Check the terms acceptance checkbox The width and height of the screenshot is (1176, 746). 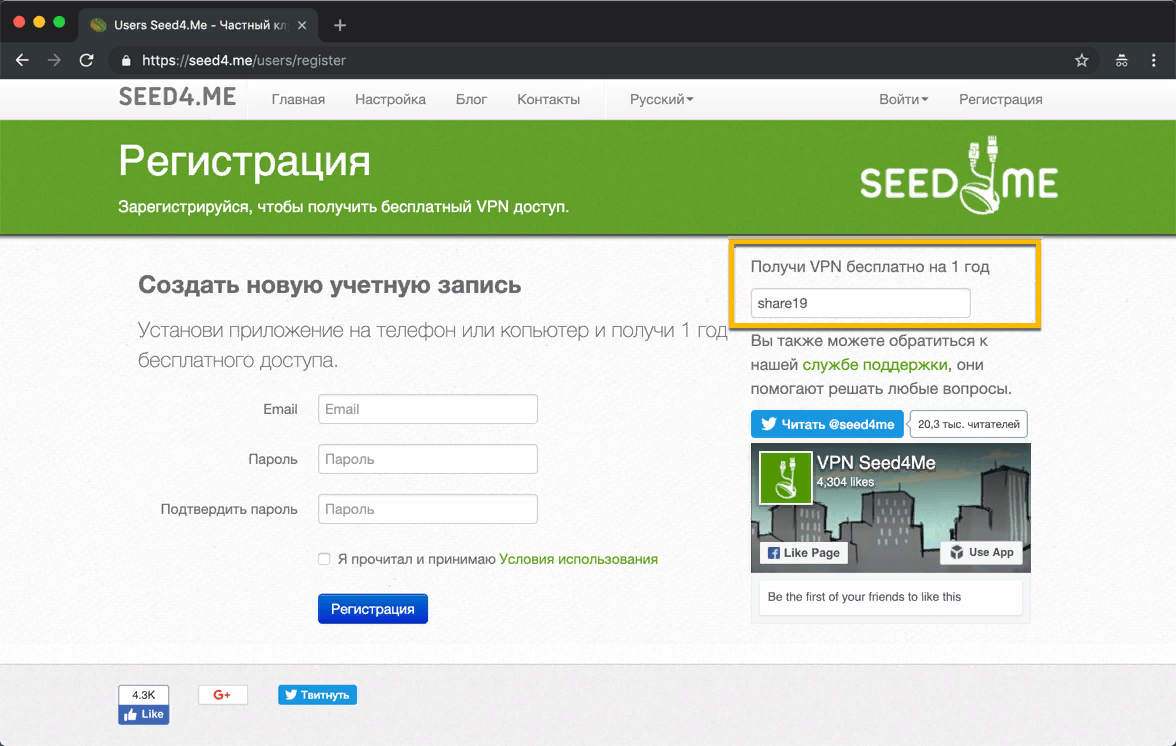(x=324, y=559)
